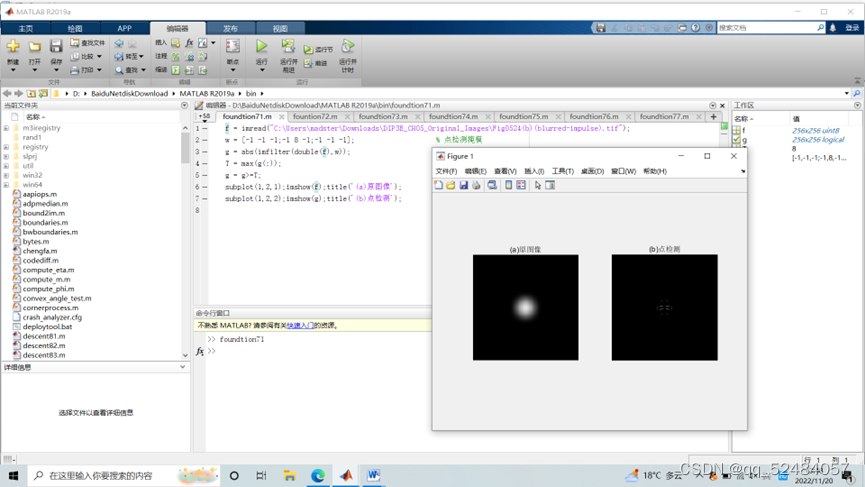Select bwboundaries.m in the file list
Viewport: 865px width, 487px height.
50,232
